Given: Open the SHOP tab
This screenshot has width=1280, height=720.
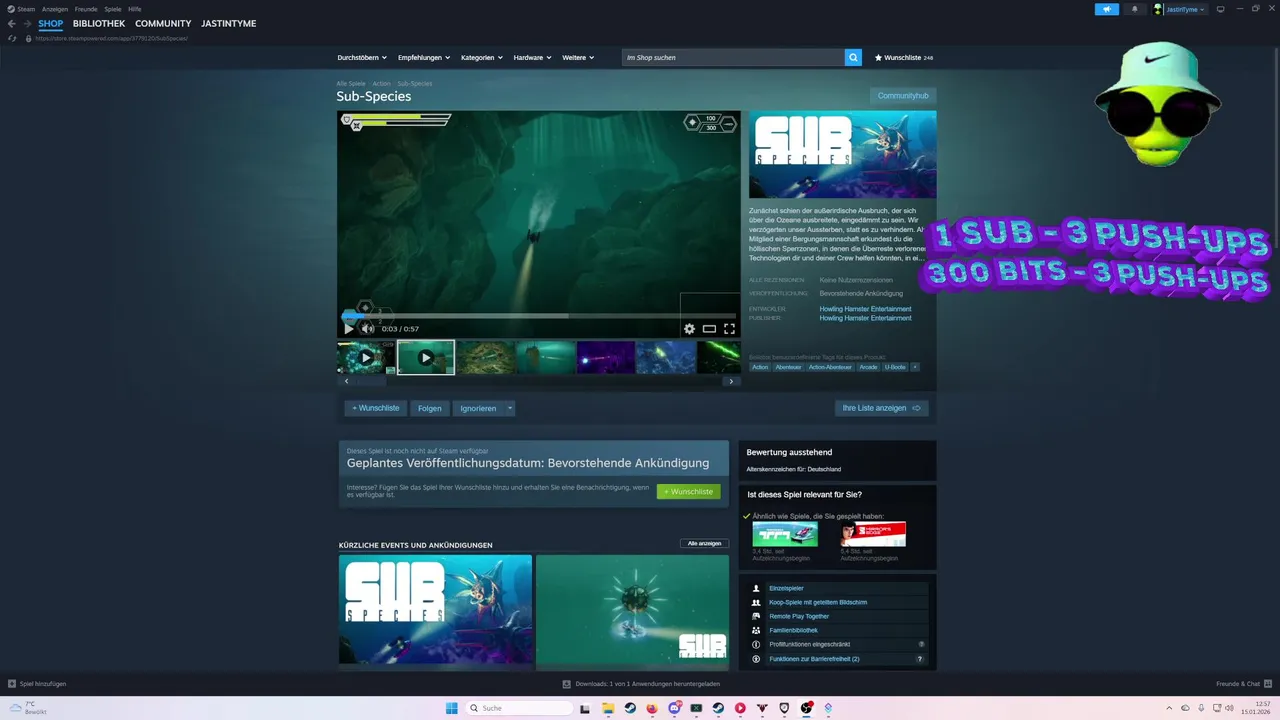Looking at the screenshot, I should (50, 23).
